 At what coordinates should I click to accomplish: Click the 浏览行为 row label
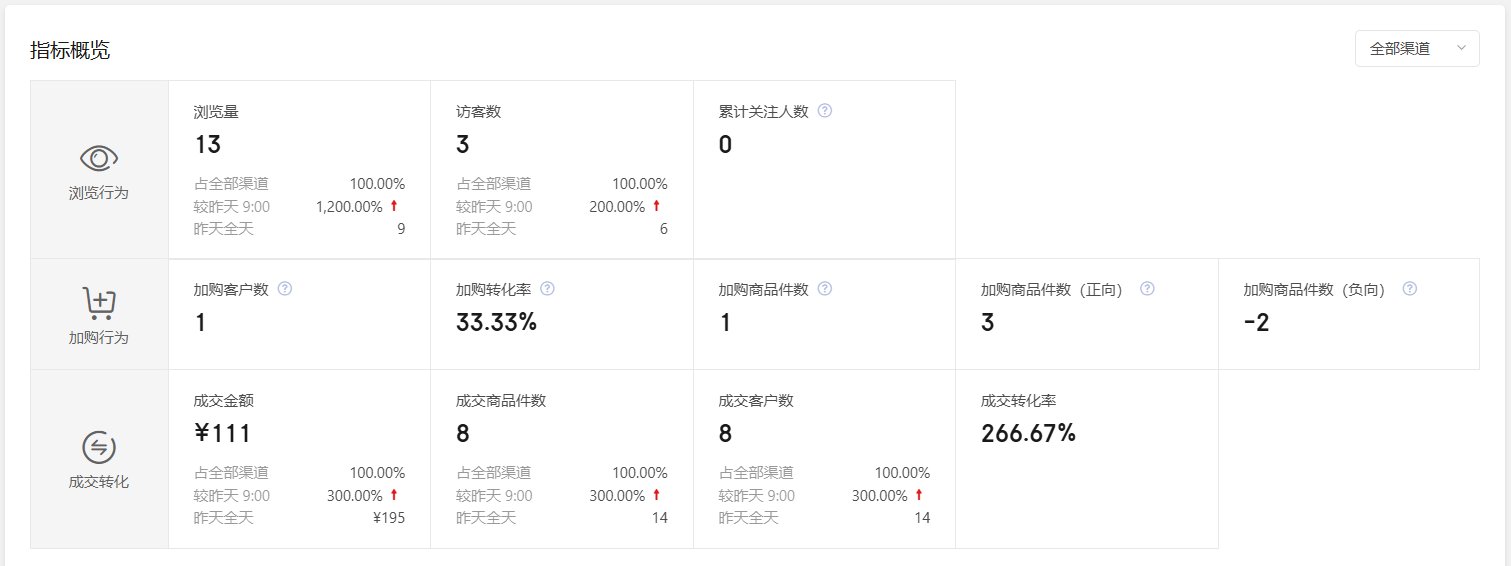click(x=99, y=193)
